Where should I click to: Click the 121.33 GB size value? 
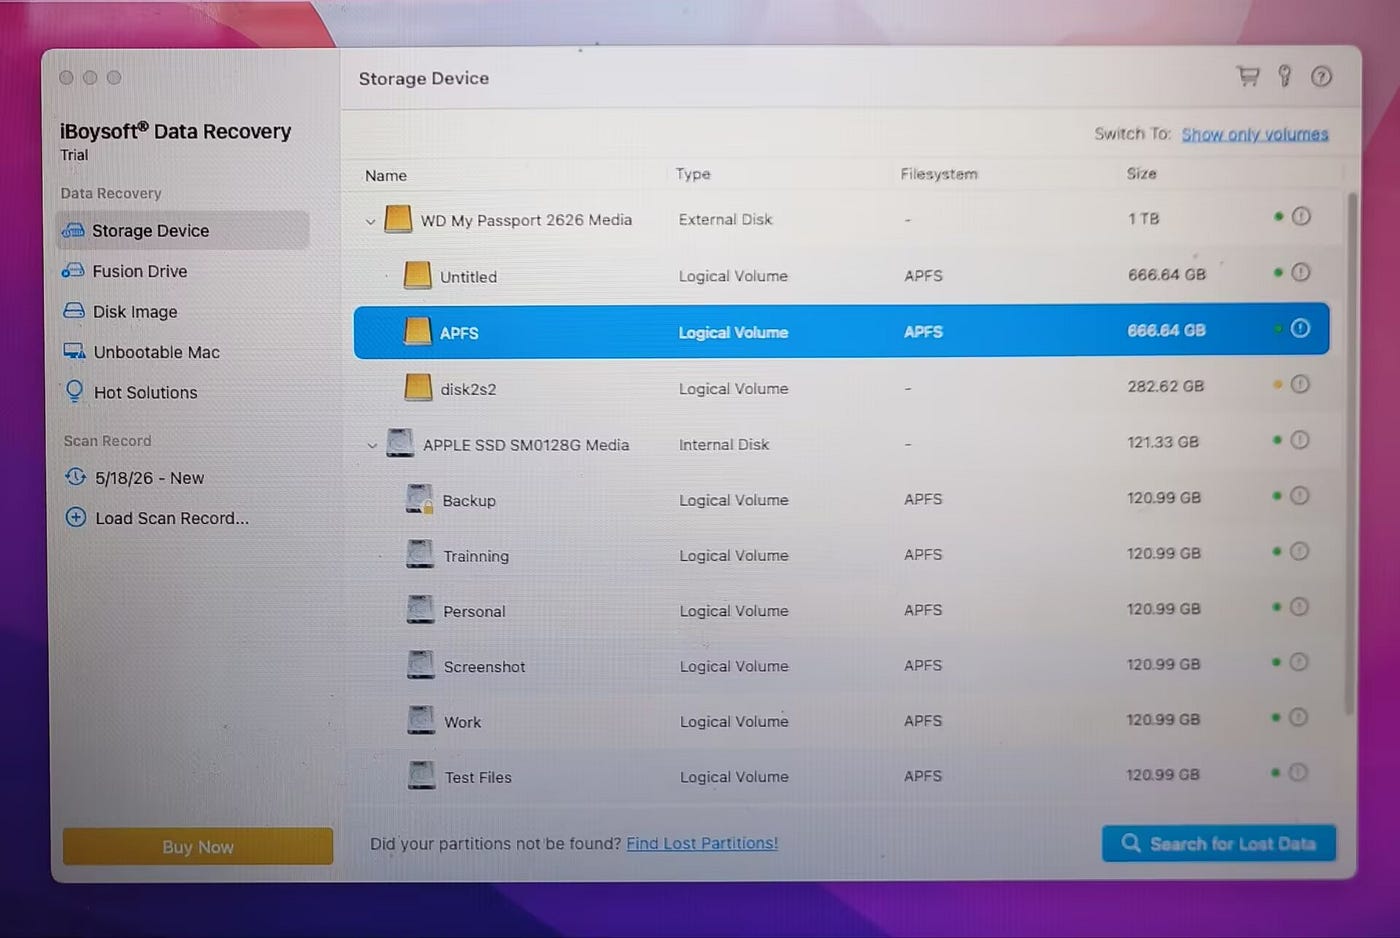1163,442
